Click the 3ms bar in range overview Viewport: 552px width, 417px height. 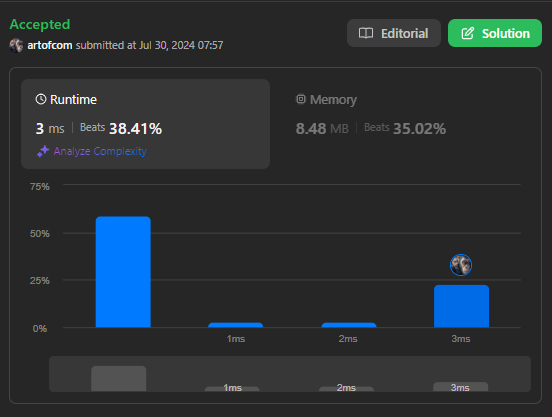coord(460,387)
